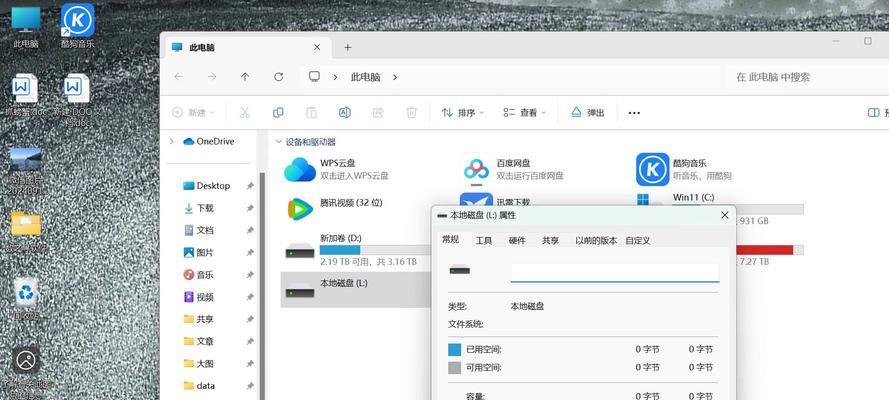Open a new Explorer tab with plus

(x=348, y=48)
